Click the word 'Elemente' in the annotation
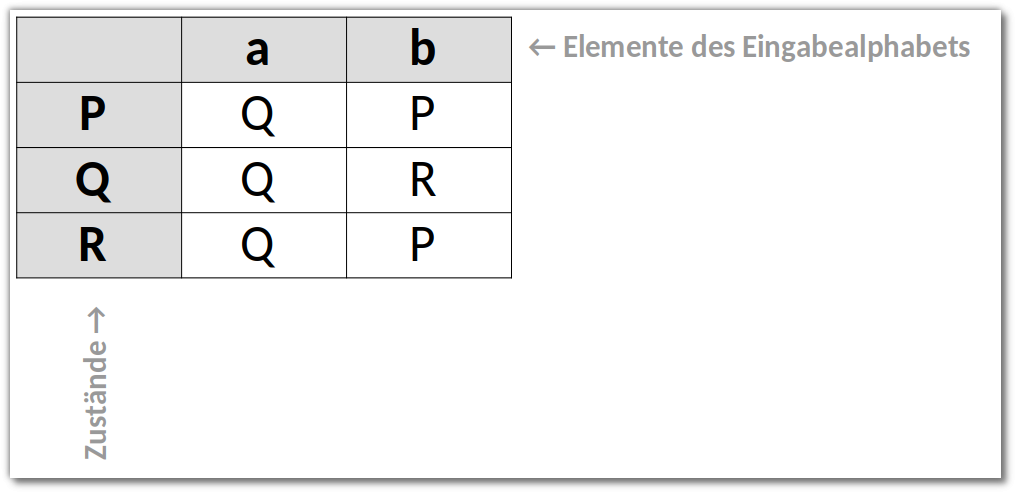The image size is (1017, 494). 623,47
